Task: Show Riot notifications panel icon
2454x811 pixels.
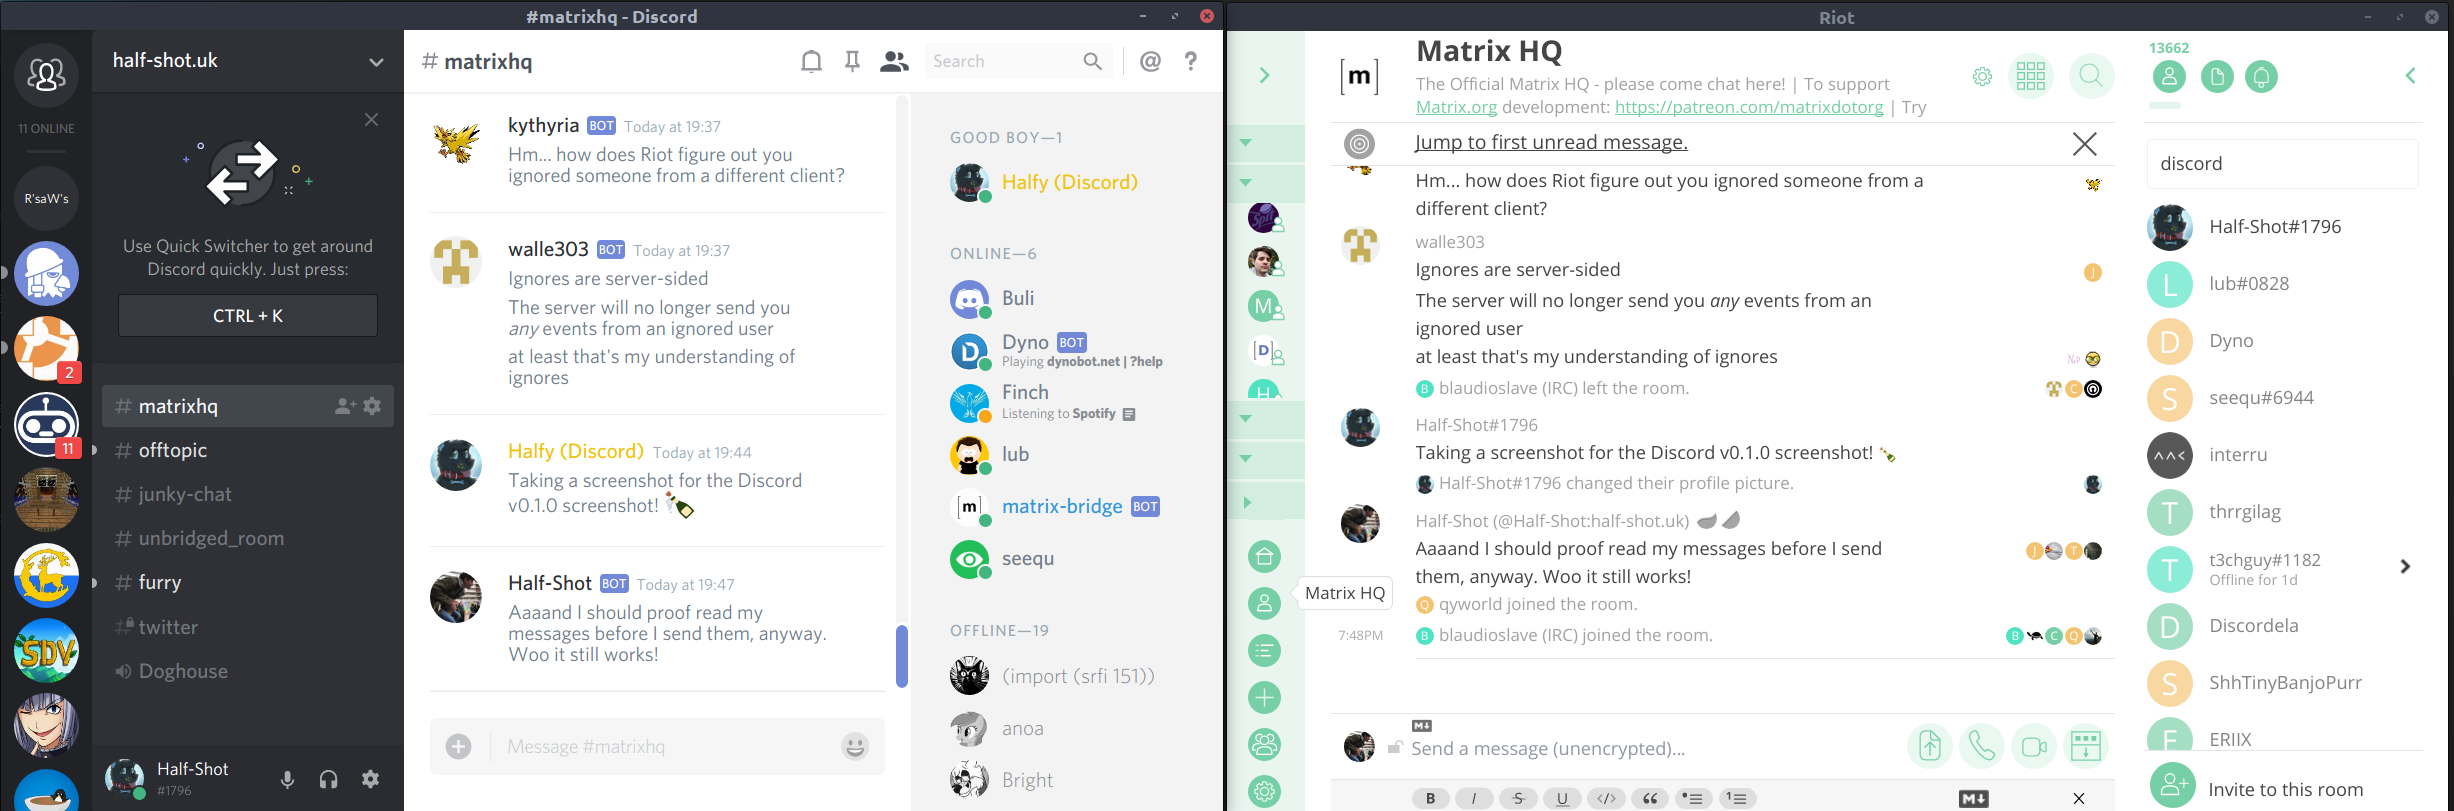Action: point(2262,76)
